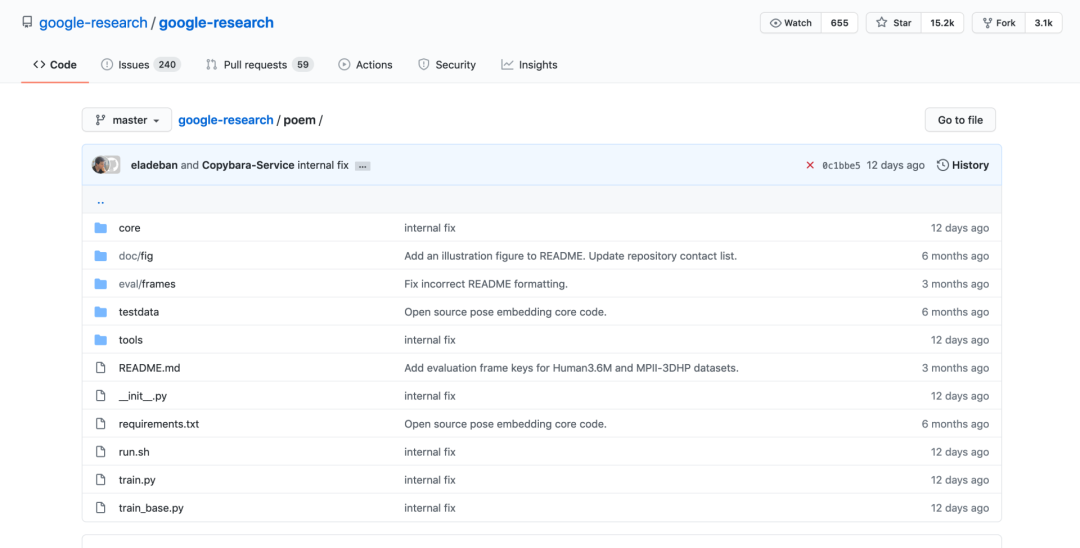
Task: Open the Insights tab
Action: click(529, 65)
